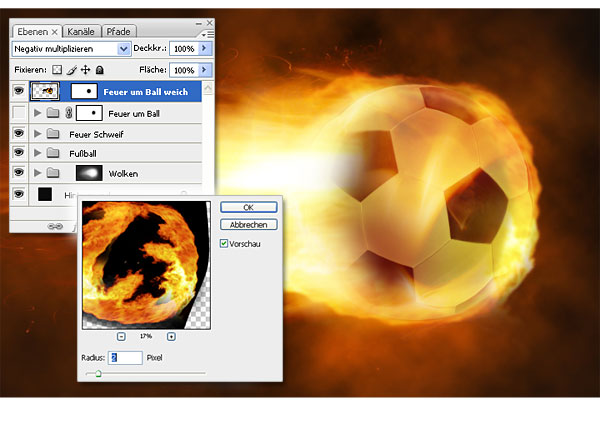The image size is (600, 427).
Task: Toggle lock all padlock icon
Action: 99,70
